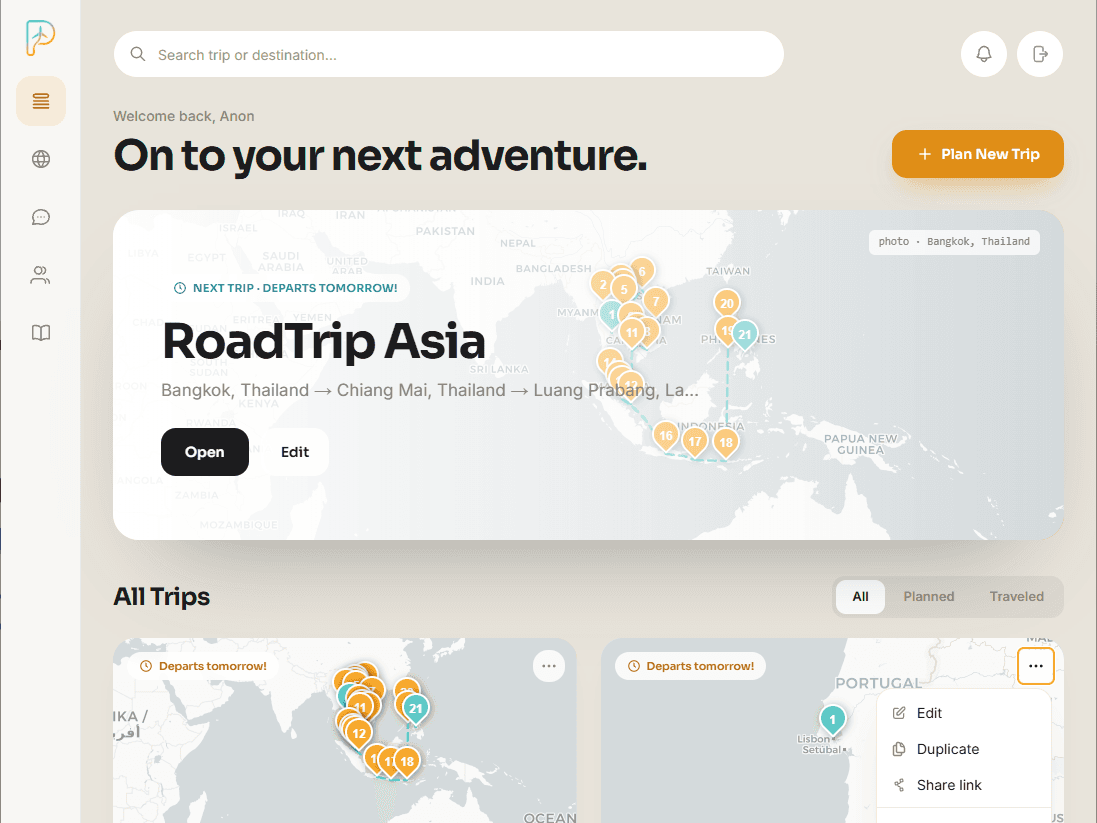Click map pin 7 in featured map

pos(656,302)
